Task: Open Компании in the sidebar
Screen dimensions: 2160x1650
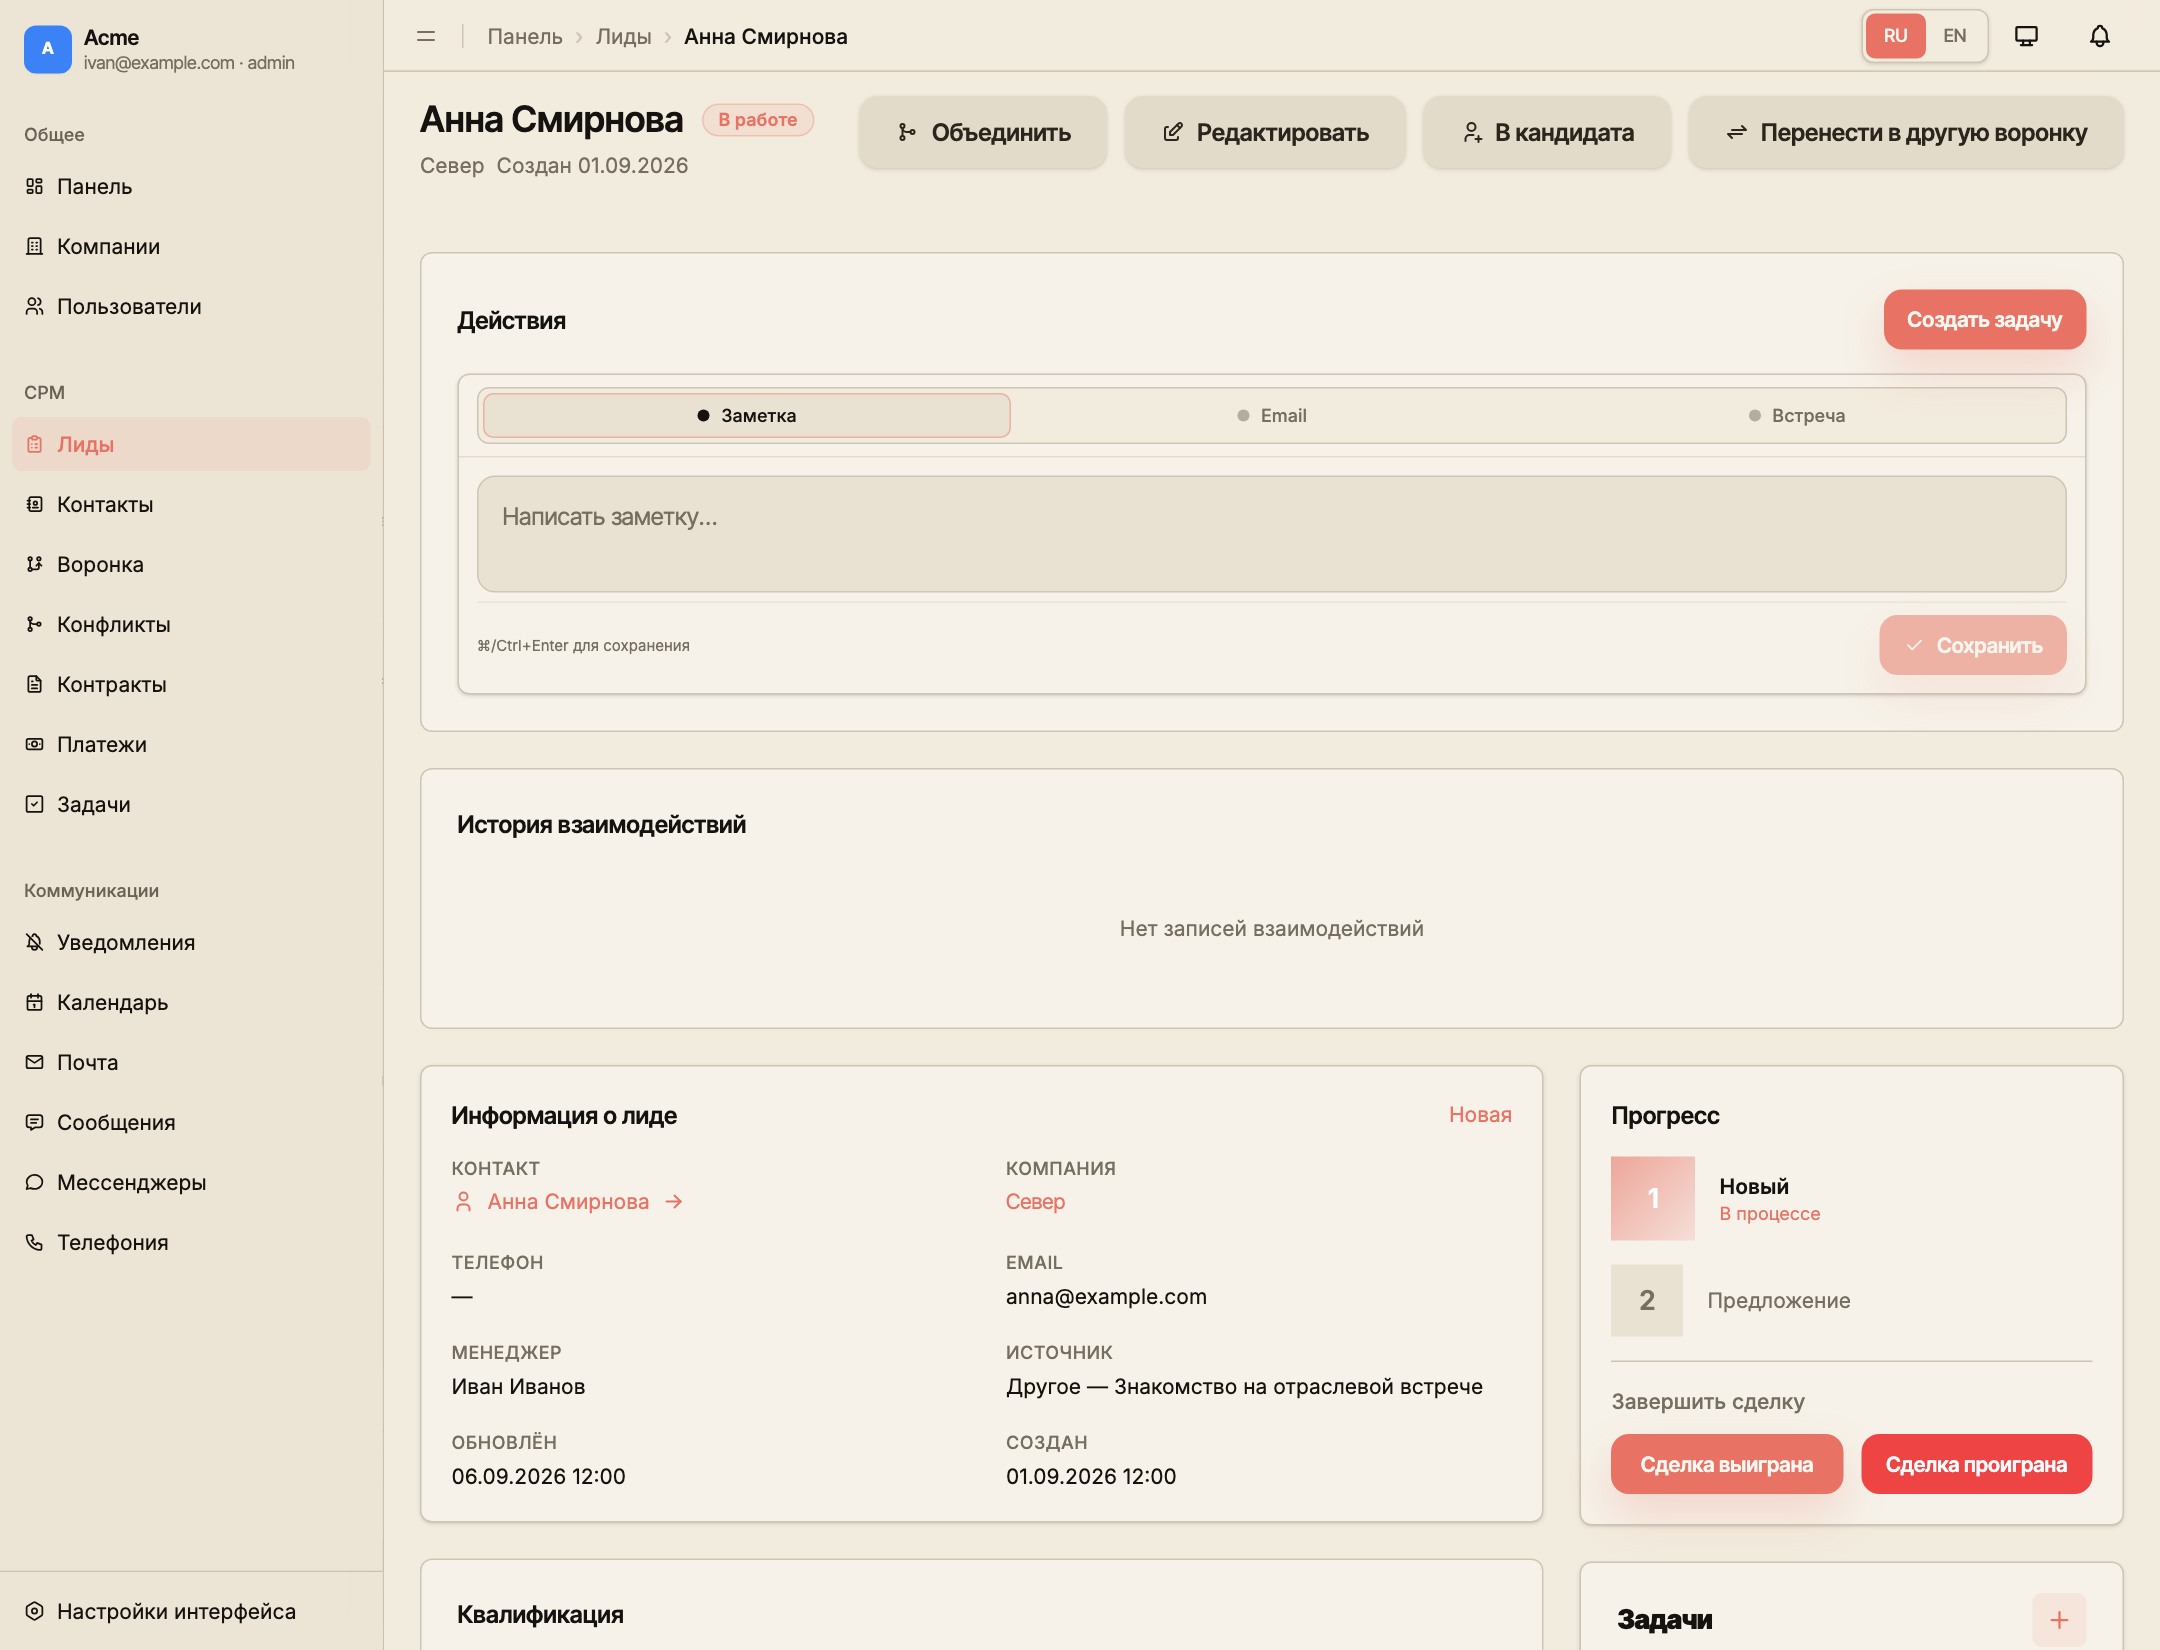Action: pos(191,246)
